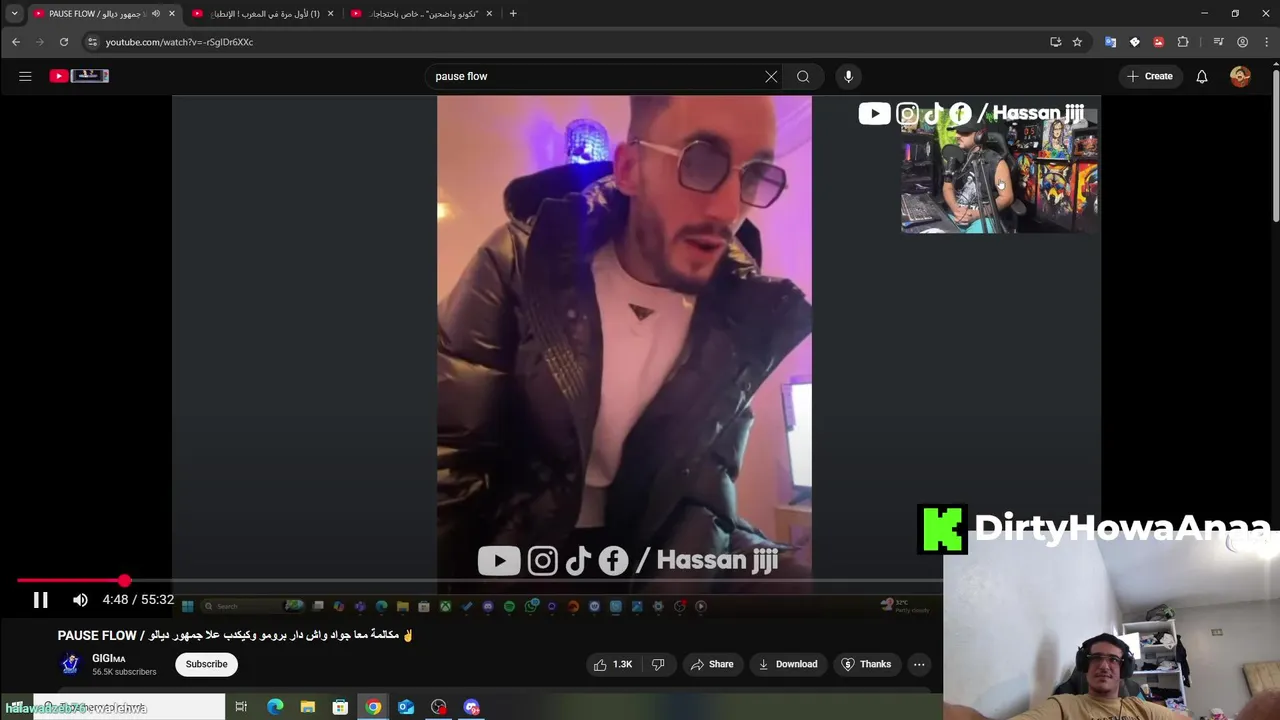Image resolution: width=1280 pixels, height=720 pixels.
Task: Download the video
Action: (787, 664)
